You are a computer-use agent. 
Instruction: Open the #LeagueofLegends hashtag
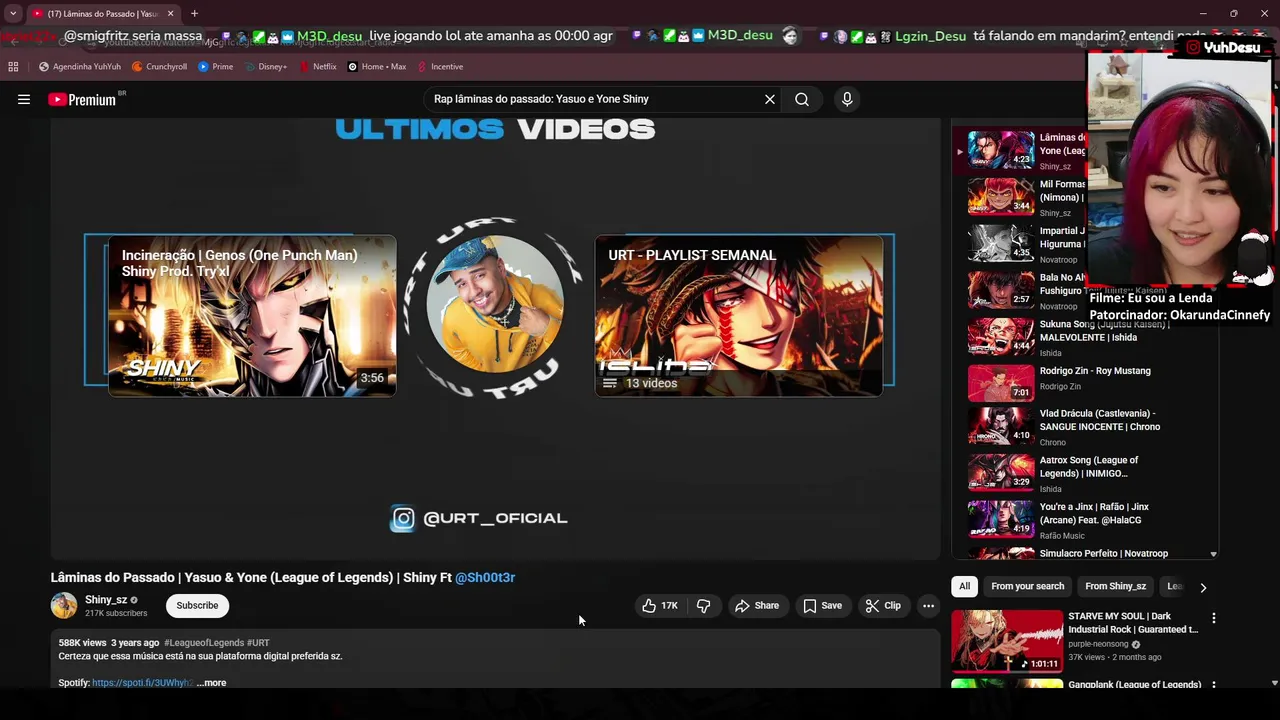(x=204, y=643)
